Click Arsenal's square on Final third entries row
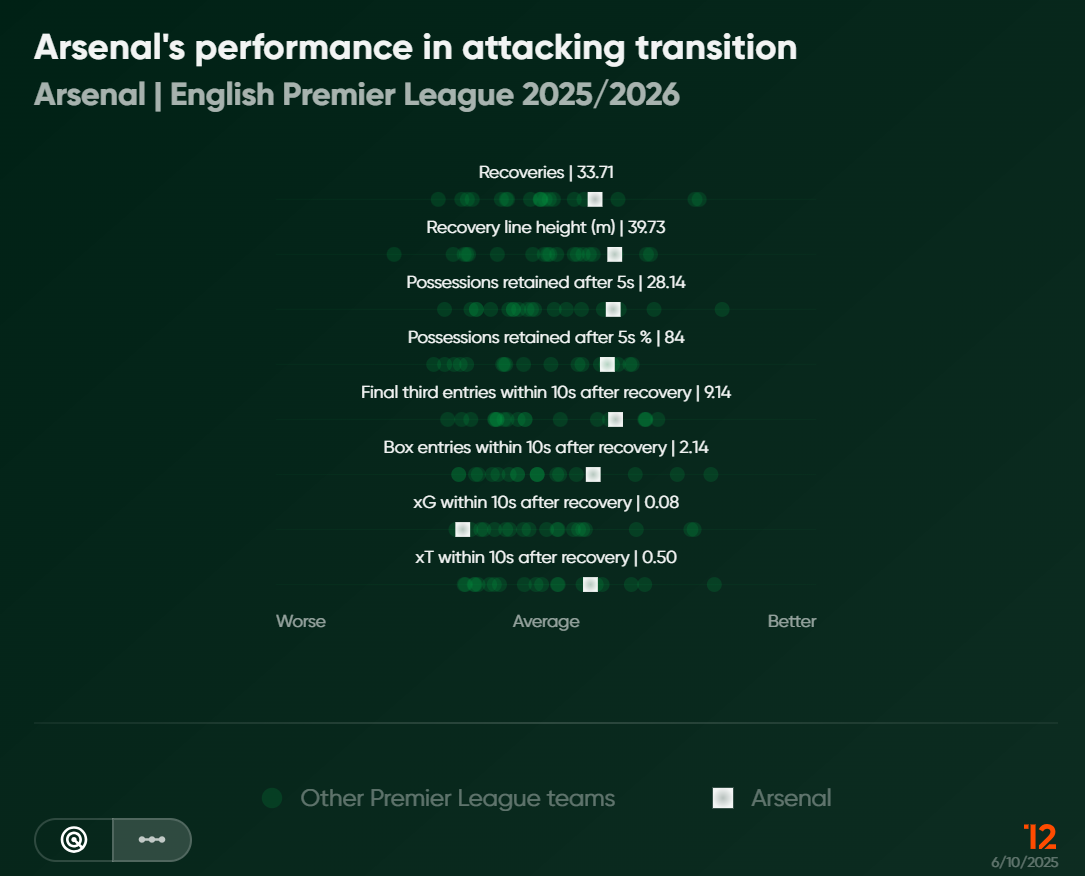 [615, 419]
